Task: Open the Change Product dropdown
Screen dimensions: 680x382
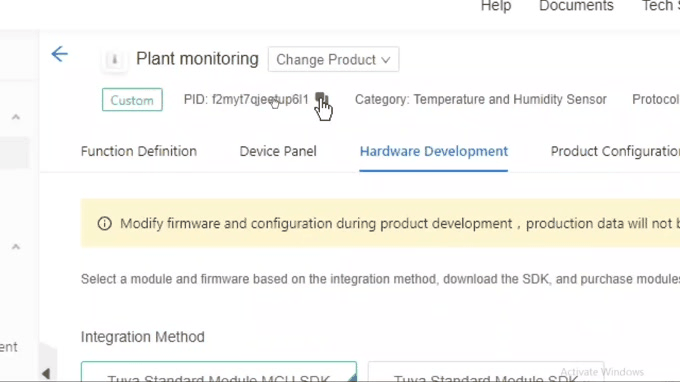Action: click(x=333, y=59)
